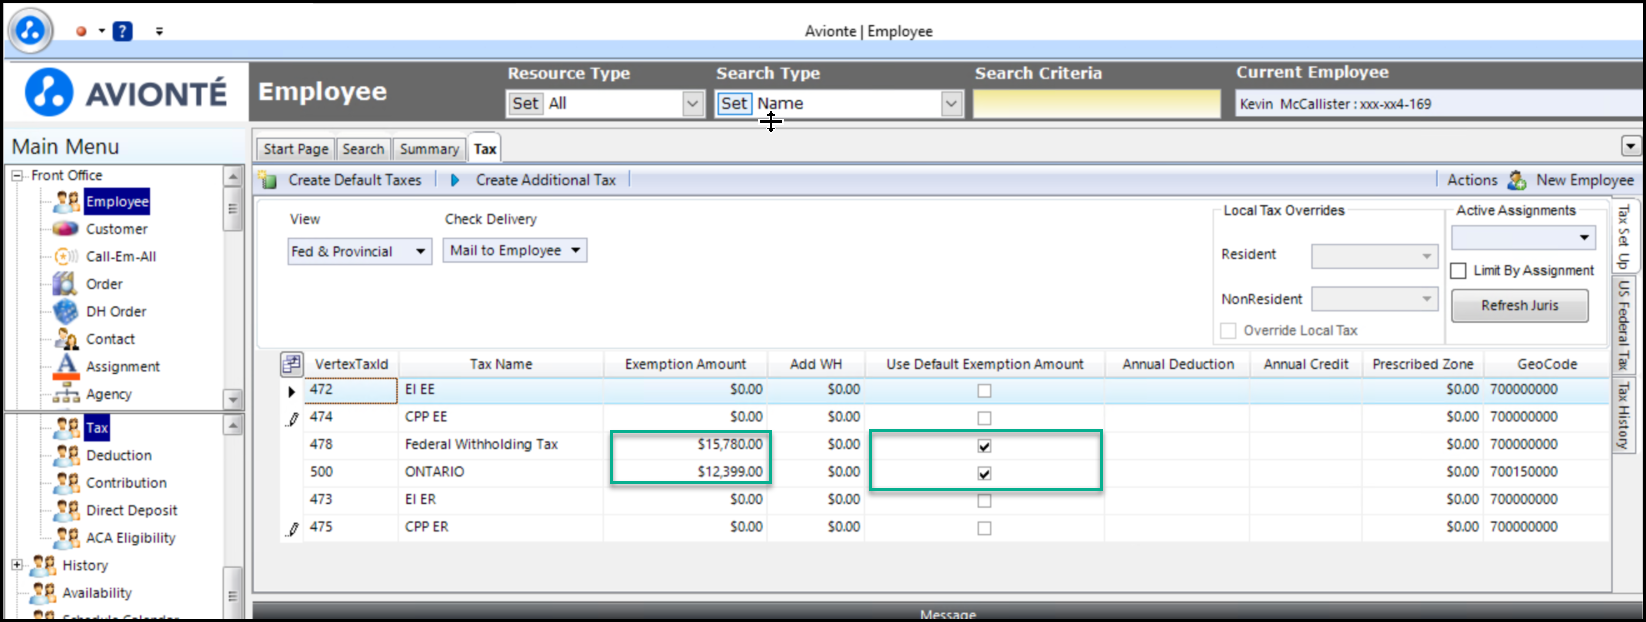Click the New Employee icon

(x=1517, y=180)
